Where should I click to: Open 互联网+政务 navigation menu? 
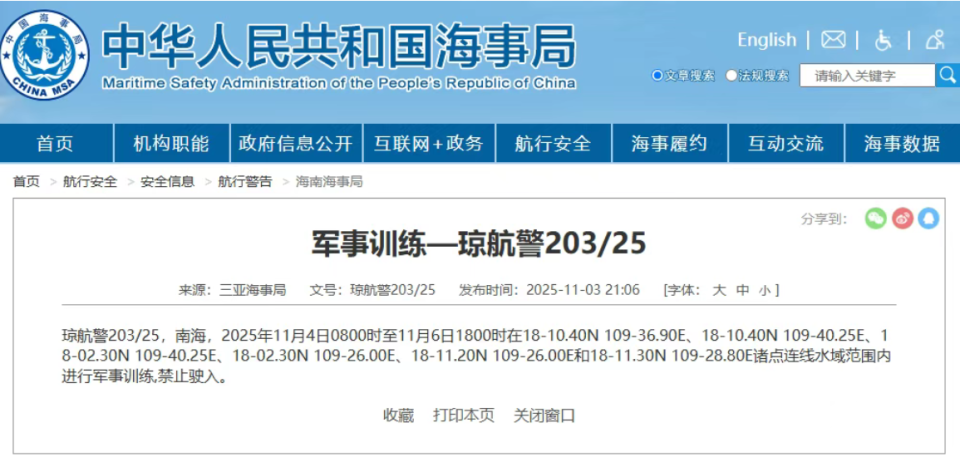coord(429,144)
